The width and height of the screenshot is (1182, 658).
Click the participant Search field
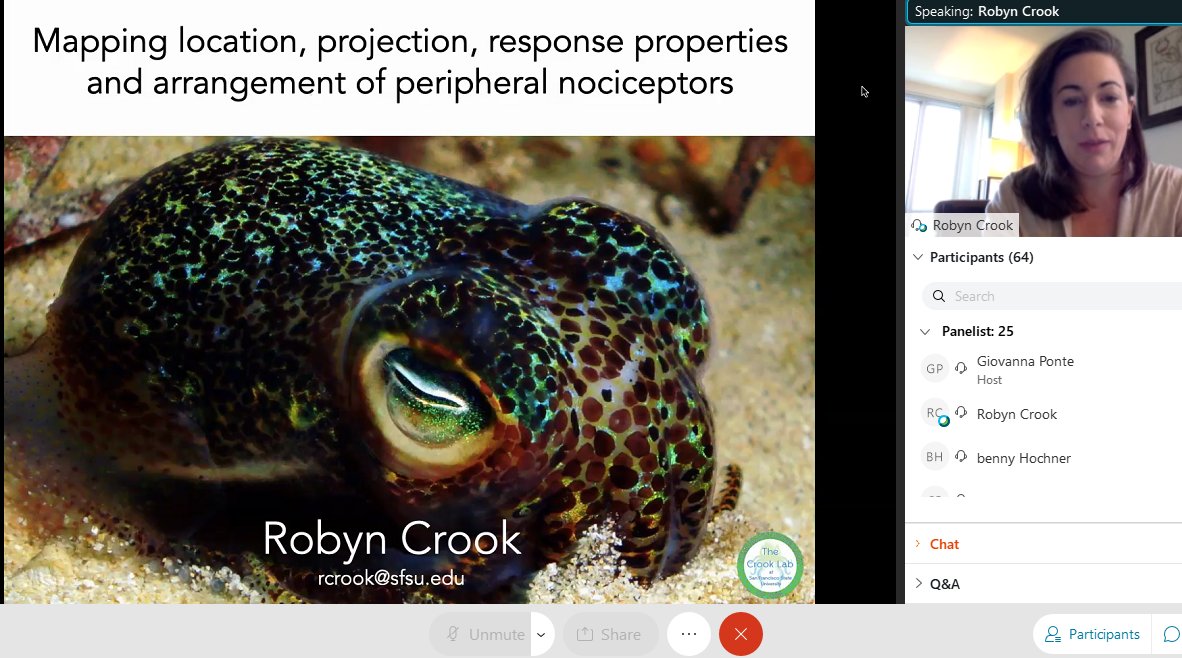coord(1052,296)
